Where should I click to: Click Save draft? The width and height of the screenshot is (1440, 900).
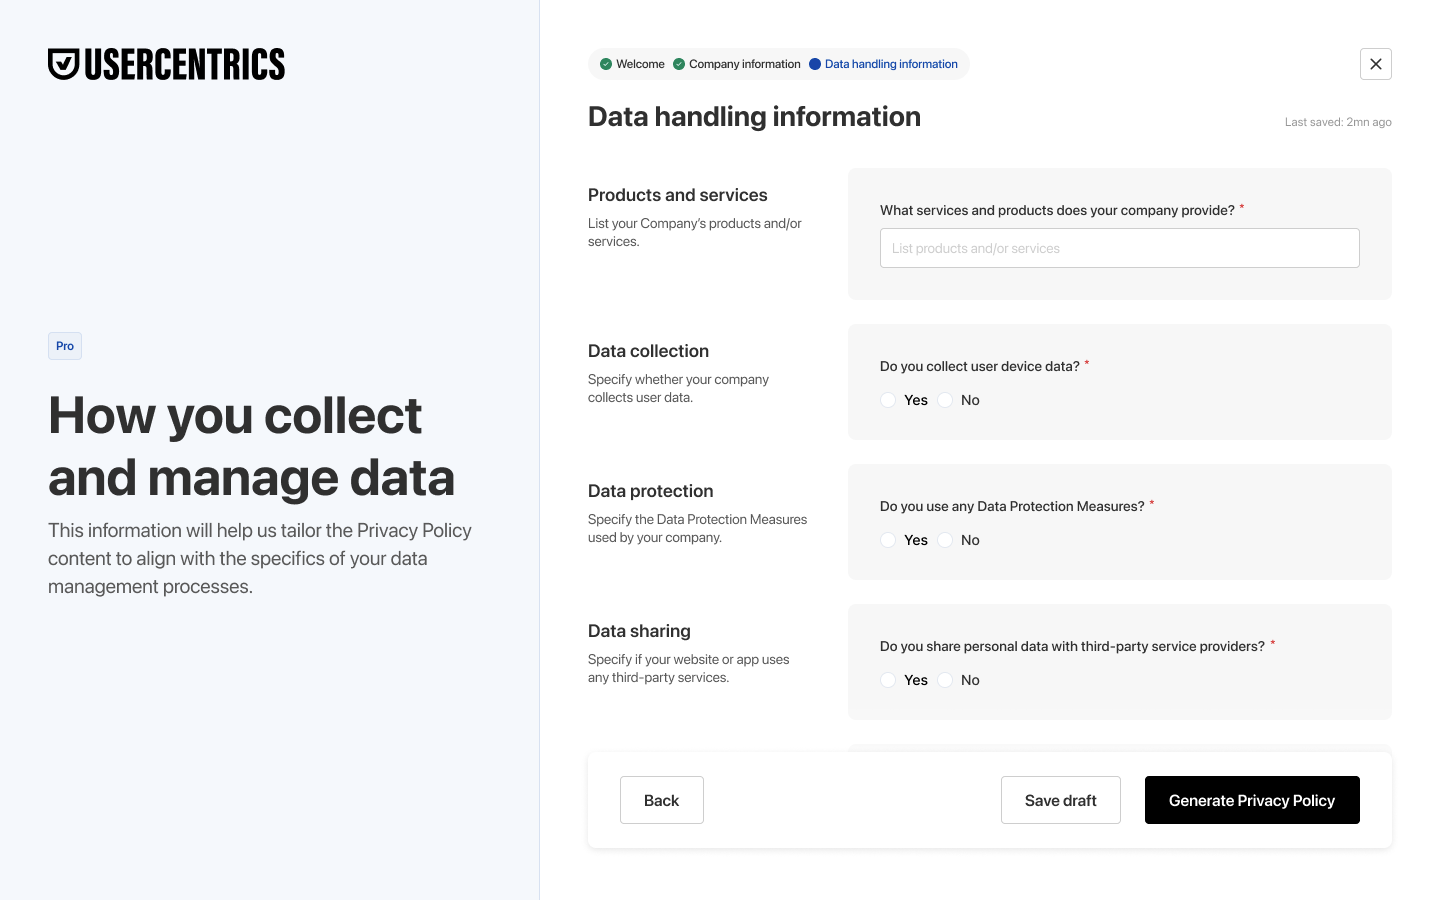click(x=1061, y=800)
